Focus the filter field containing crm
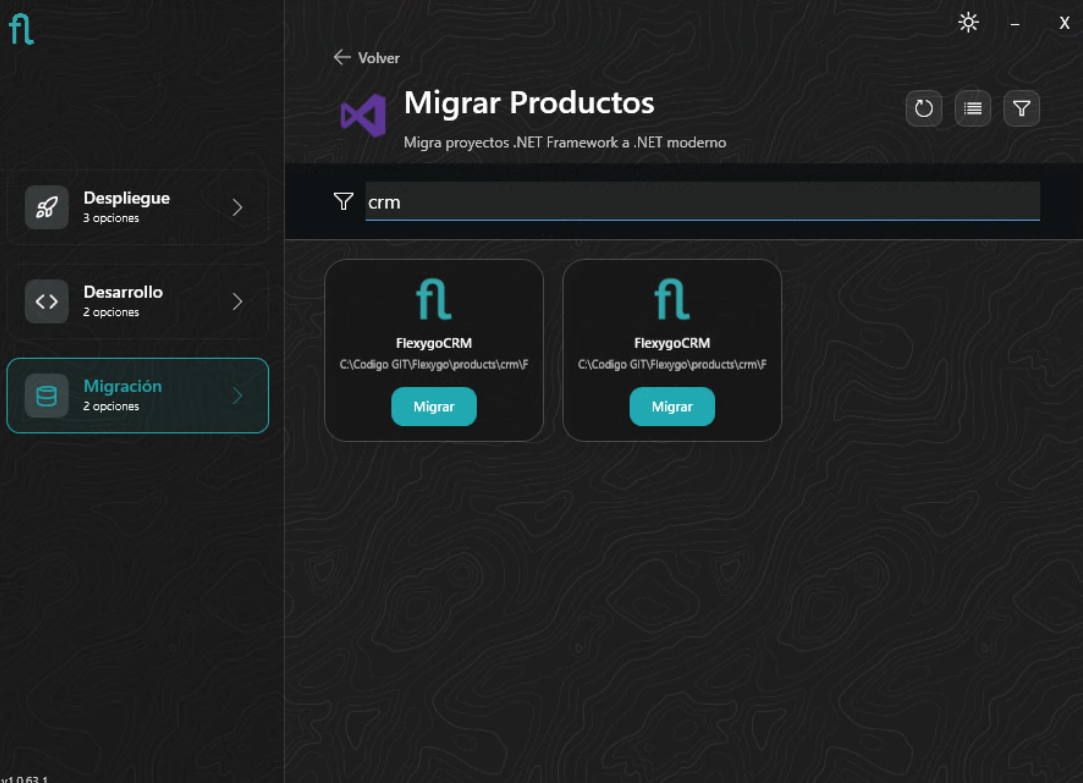The width and height of the screenshot is (1083, 783). (x=702, y=202)
